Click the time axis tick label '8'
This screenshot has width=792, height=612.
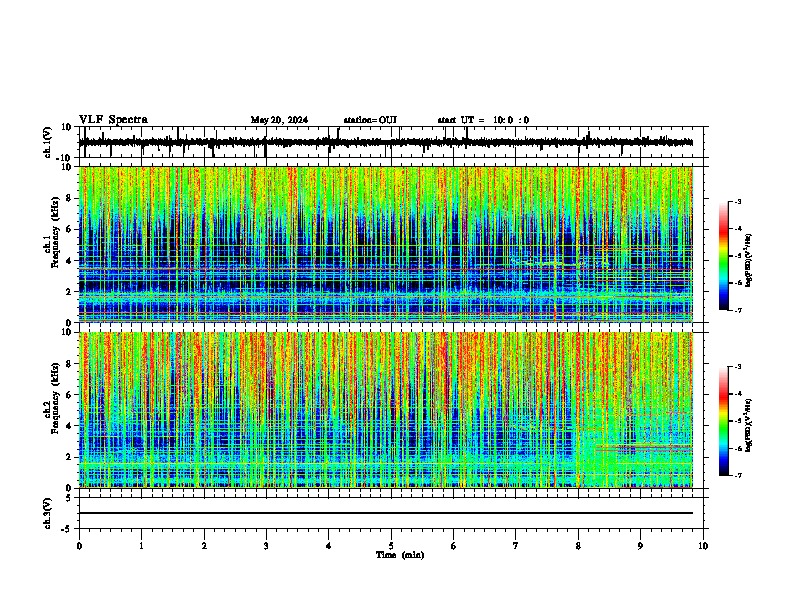[x=578, y=546]
